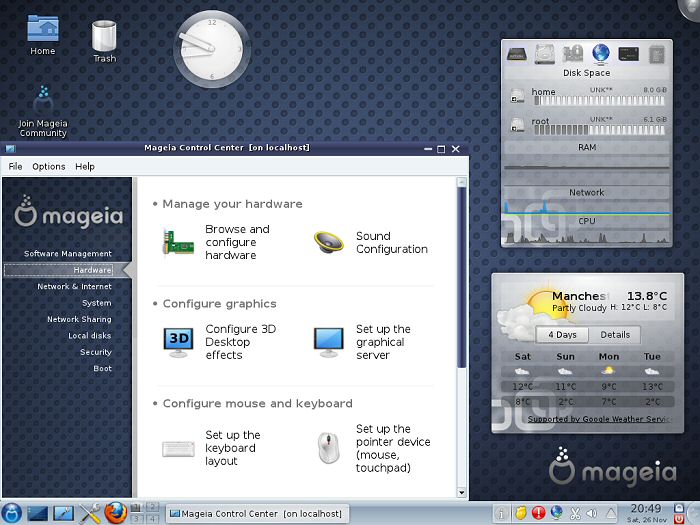Open the volume speaker tray icon

592,513
